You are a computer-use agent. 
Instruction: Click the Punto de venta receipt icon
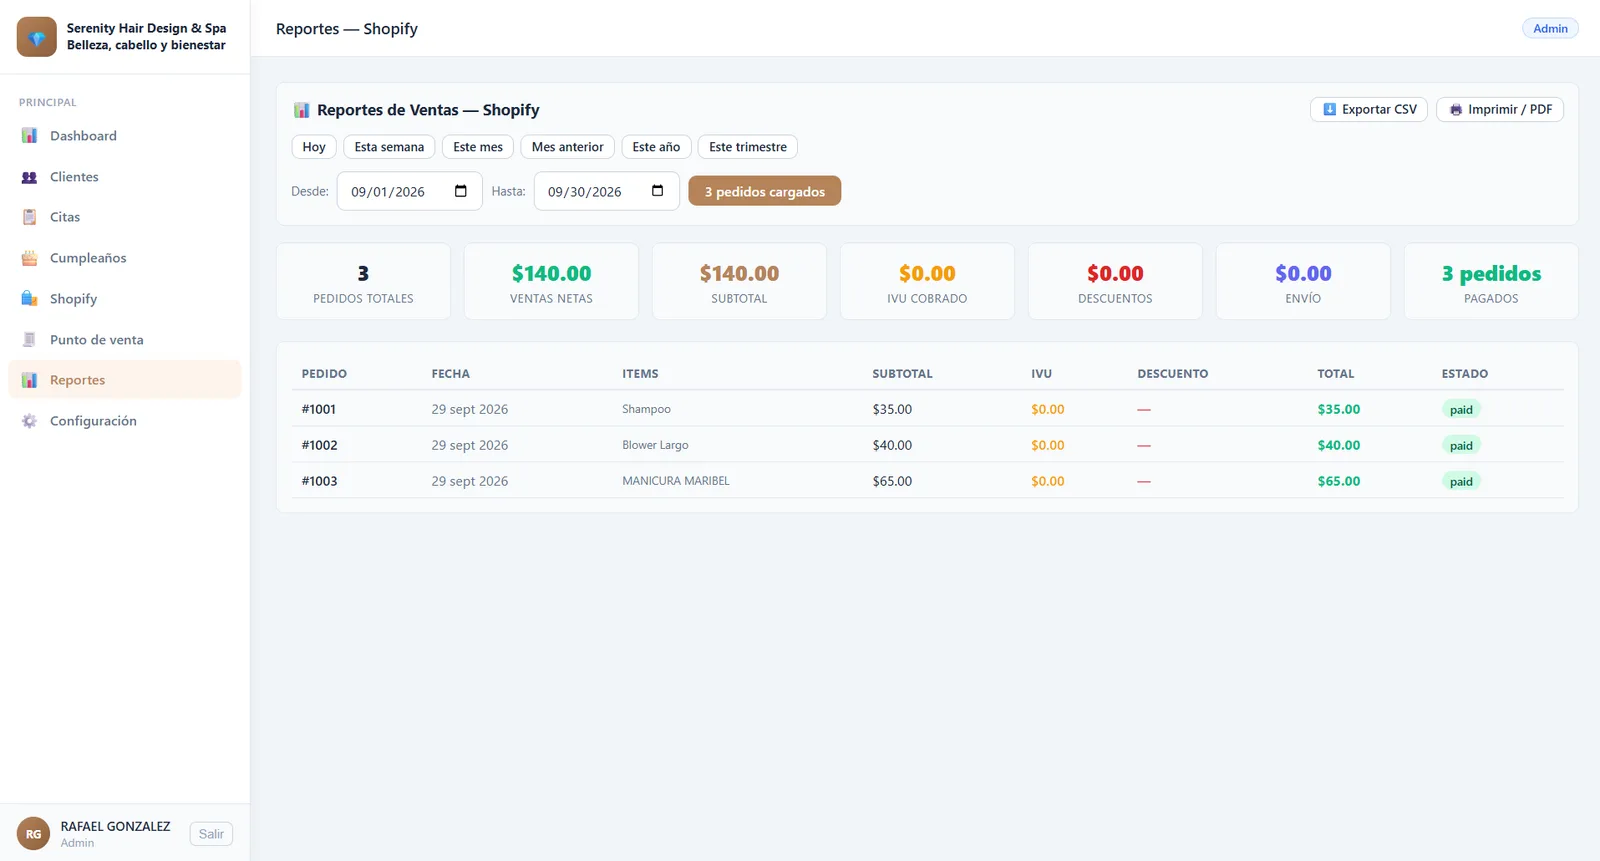pyautogui.click(x=29, y=340)
